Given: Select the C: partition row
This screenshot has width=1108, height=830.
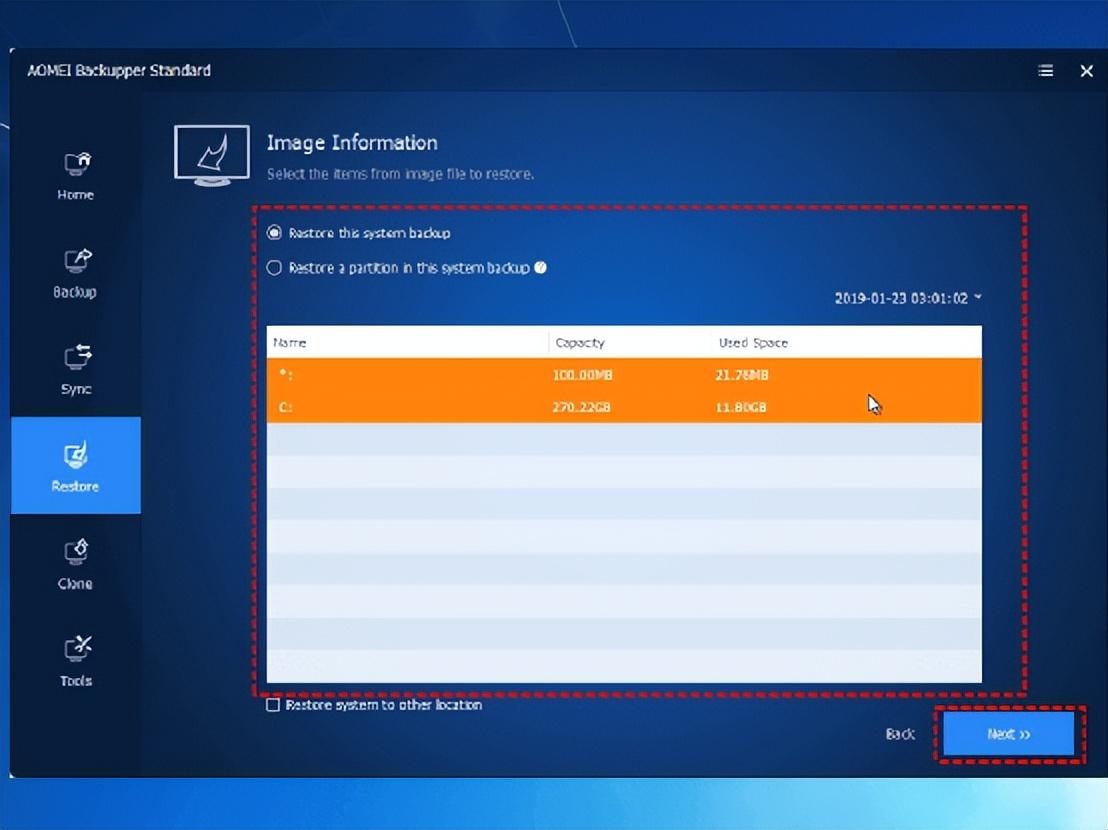Looking at the screenshot, I should click(x=624, y=407).
